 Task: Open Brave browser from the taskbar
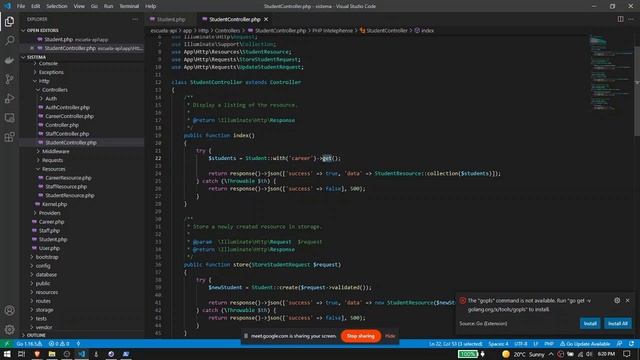pos(37,354)
